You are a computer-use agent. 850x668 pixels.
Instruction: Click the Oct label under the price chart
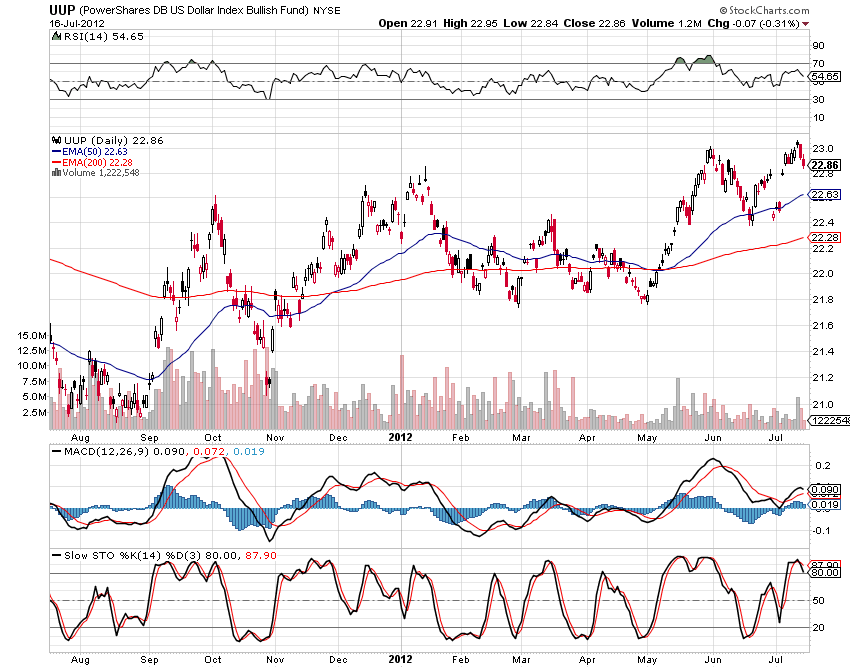pos(212,438)
